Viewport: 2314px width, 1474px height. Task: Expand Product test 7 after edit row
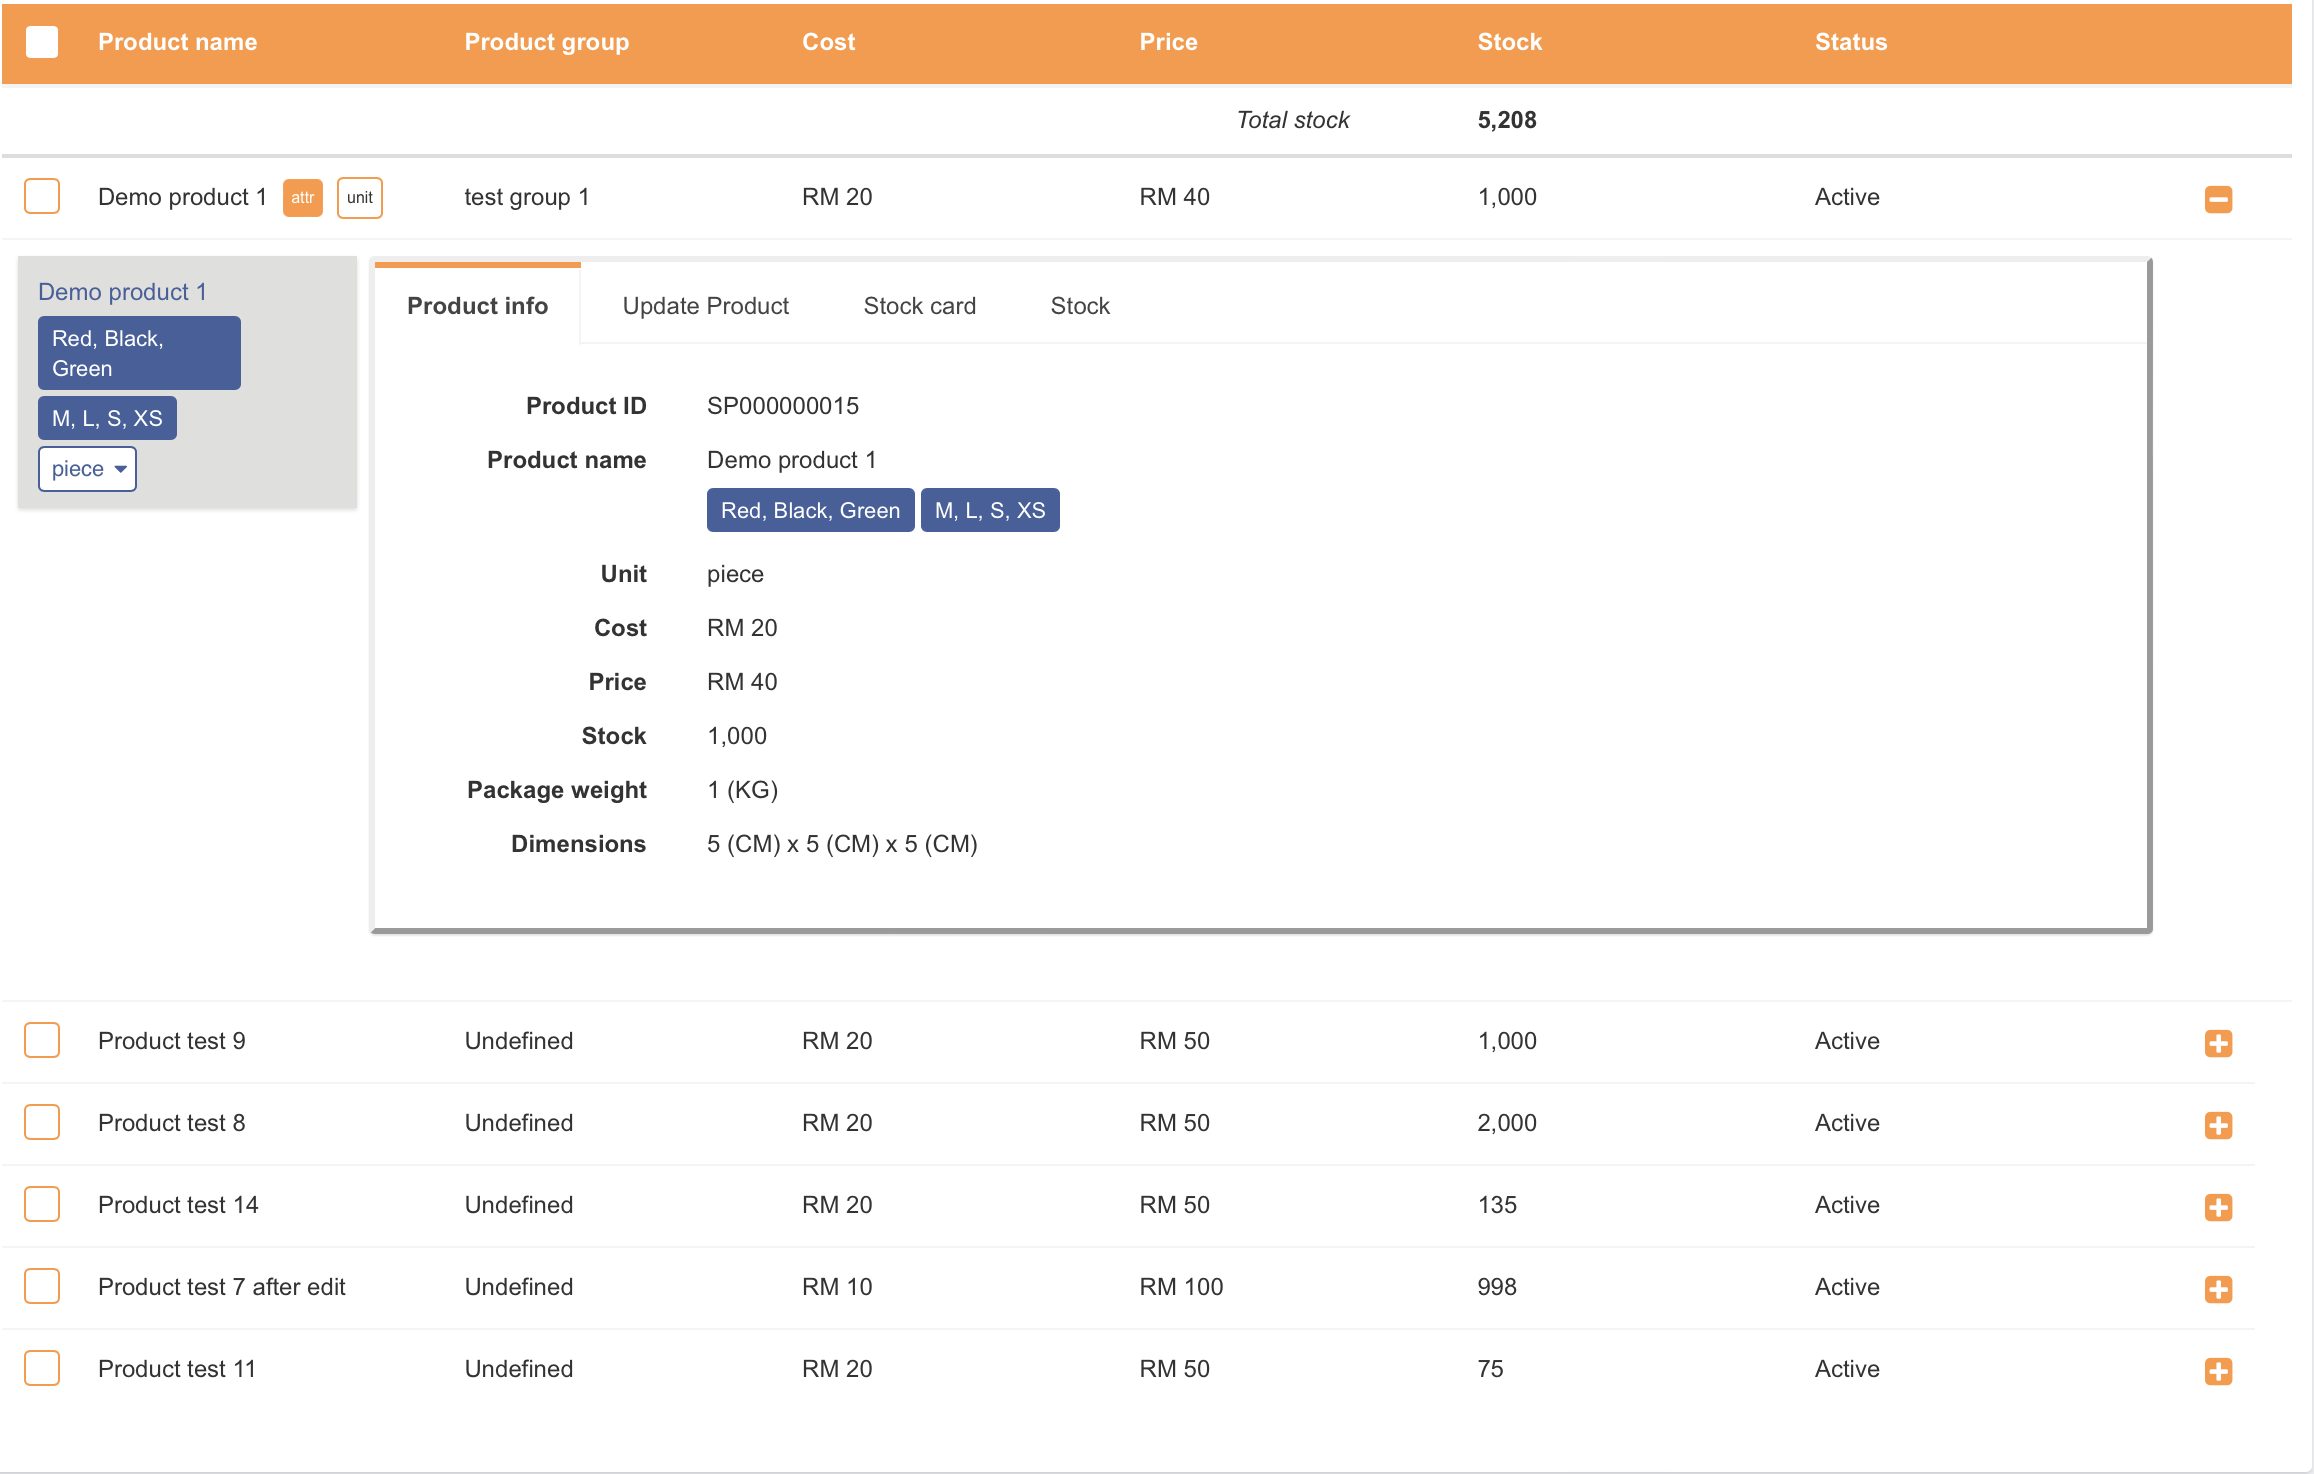pos(2217,1289)
